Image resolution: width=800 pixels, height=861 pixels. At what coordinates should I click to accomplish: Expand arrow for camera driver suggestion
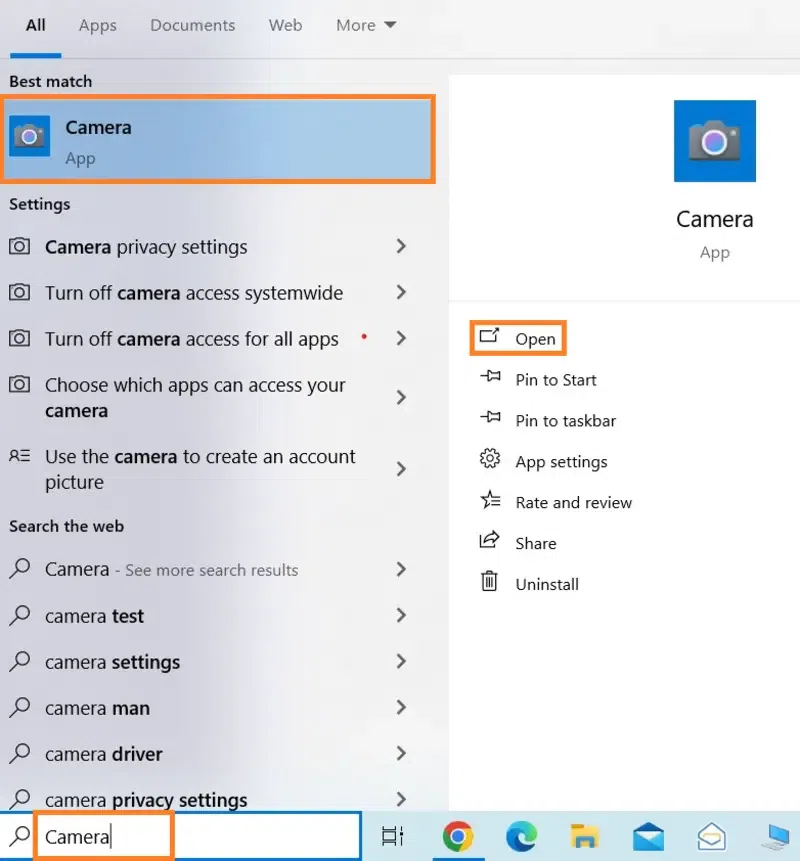point(401,753)
